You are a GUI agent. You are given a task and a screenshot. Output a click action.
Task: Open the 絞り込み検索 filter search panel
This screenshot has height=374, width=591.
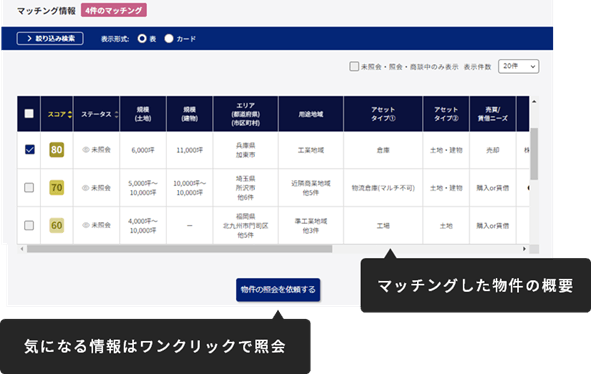pos(50,38)
